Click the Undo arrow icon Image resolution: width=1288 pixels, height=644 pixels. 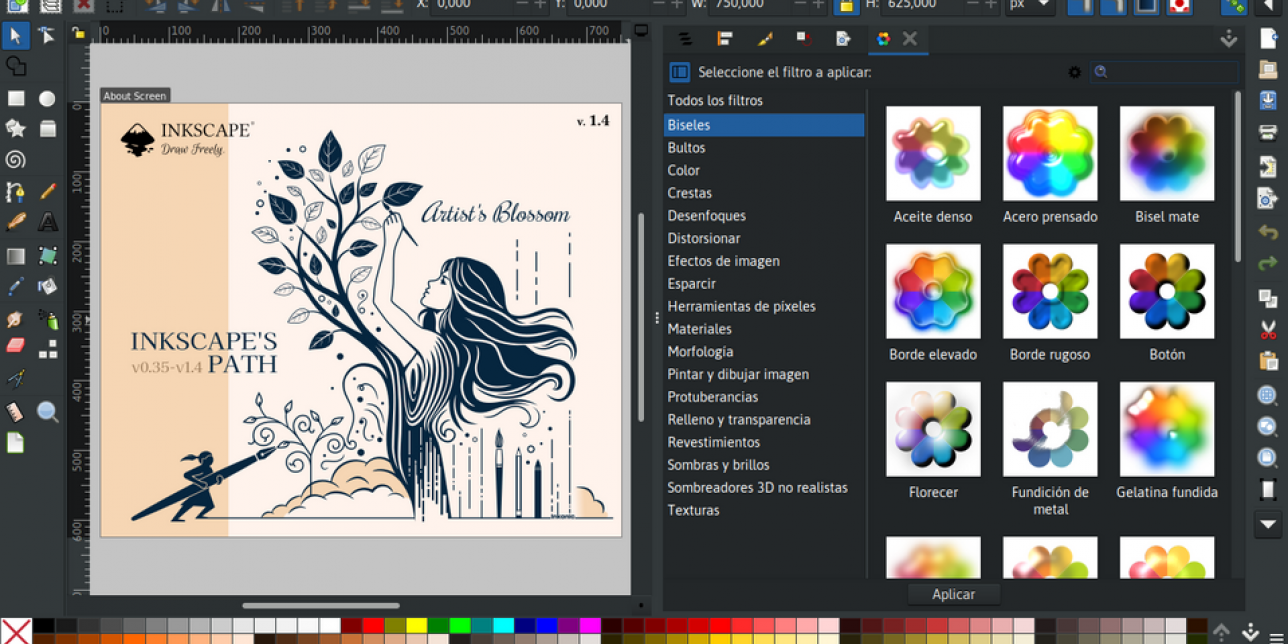(1268, 233)
